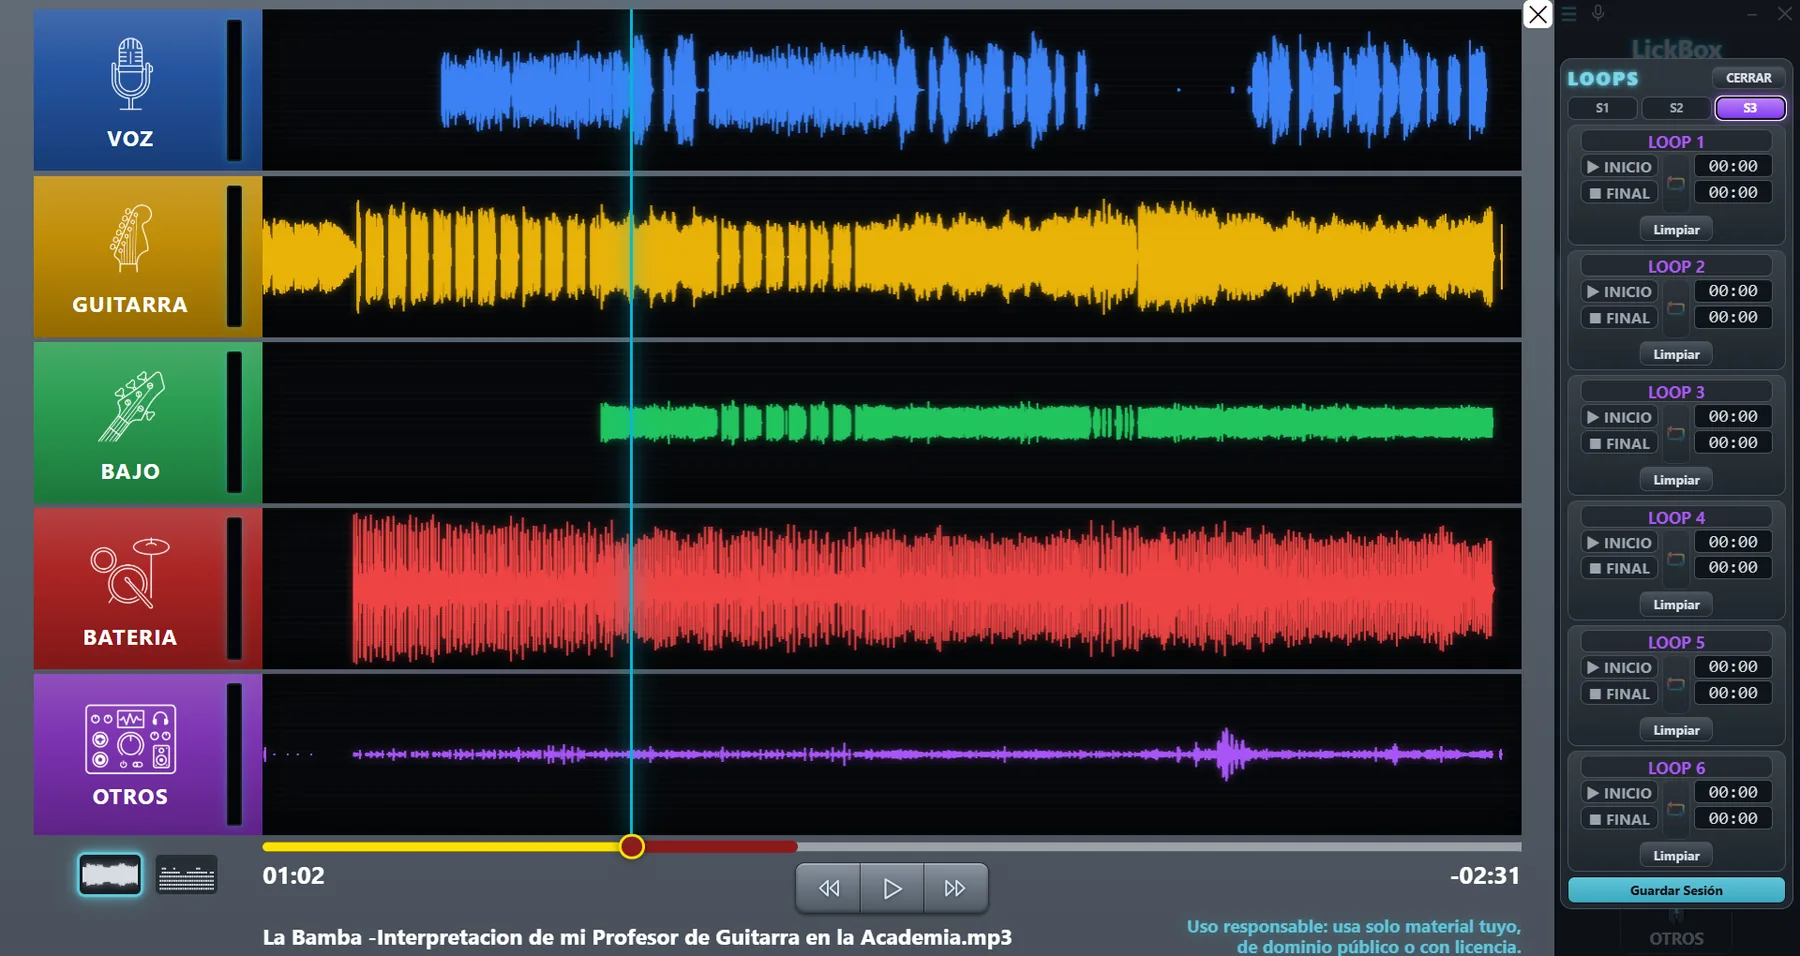Toggle the repeat icon for Loop 2

tap(1676, 308)
